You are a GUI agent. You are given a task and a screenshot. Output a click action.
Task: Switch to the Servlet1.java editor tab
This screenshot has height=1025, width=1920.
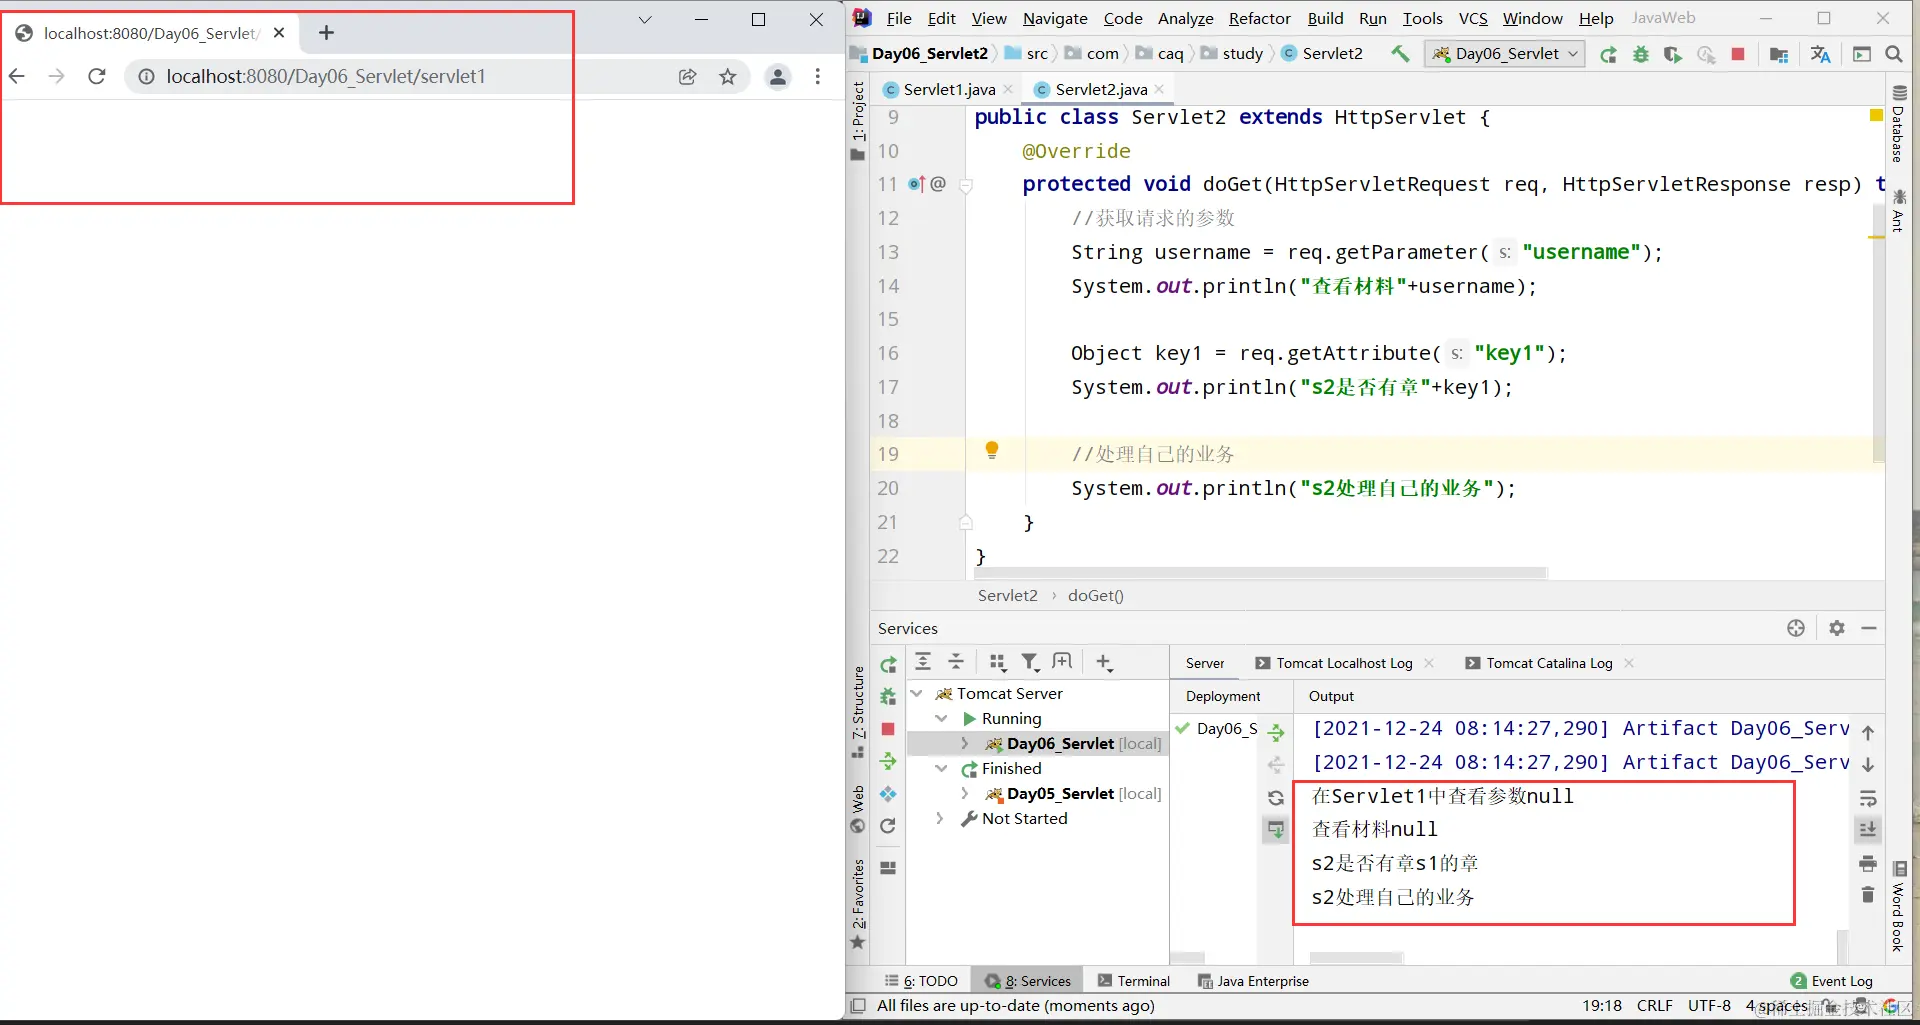(x=949, y=89)
